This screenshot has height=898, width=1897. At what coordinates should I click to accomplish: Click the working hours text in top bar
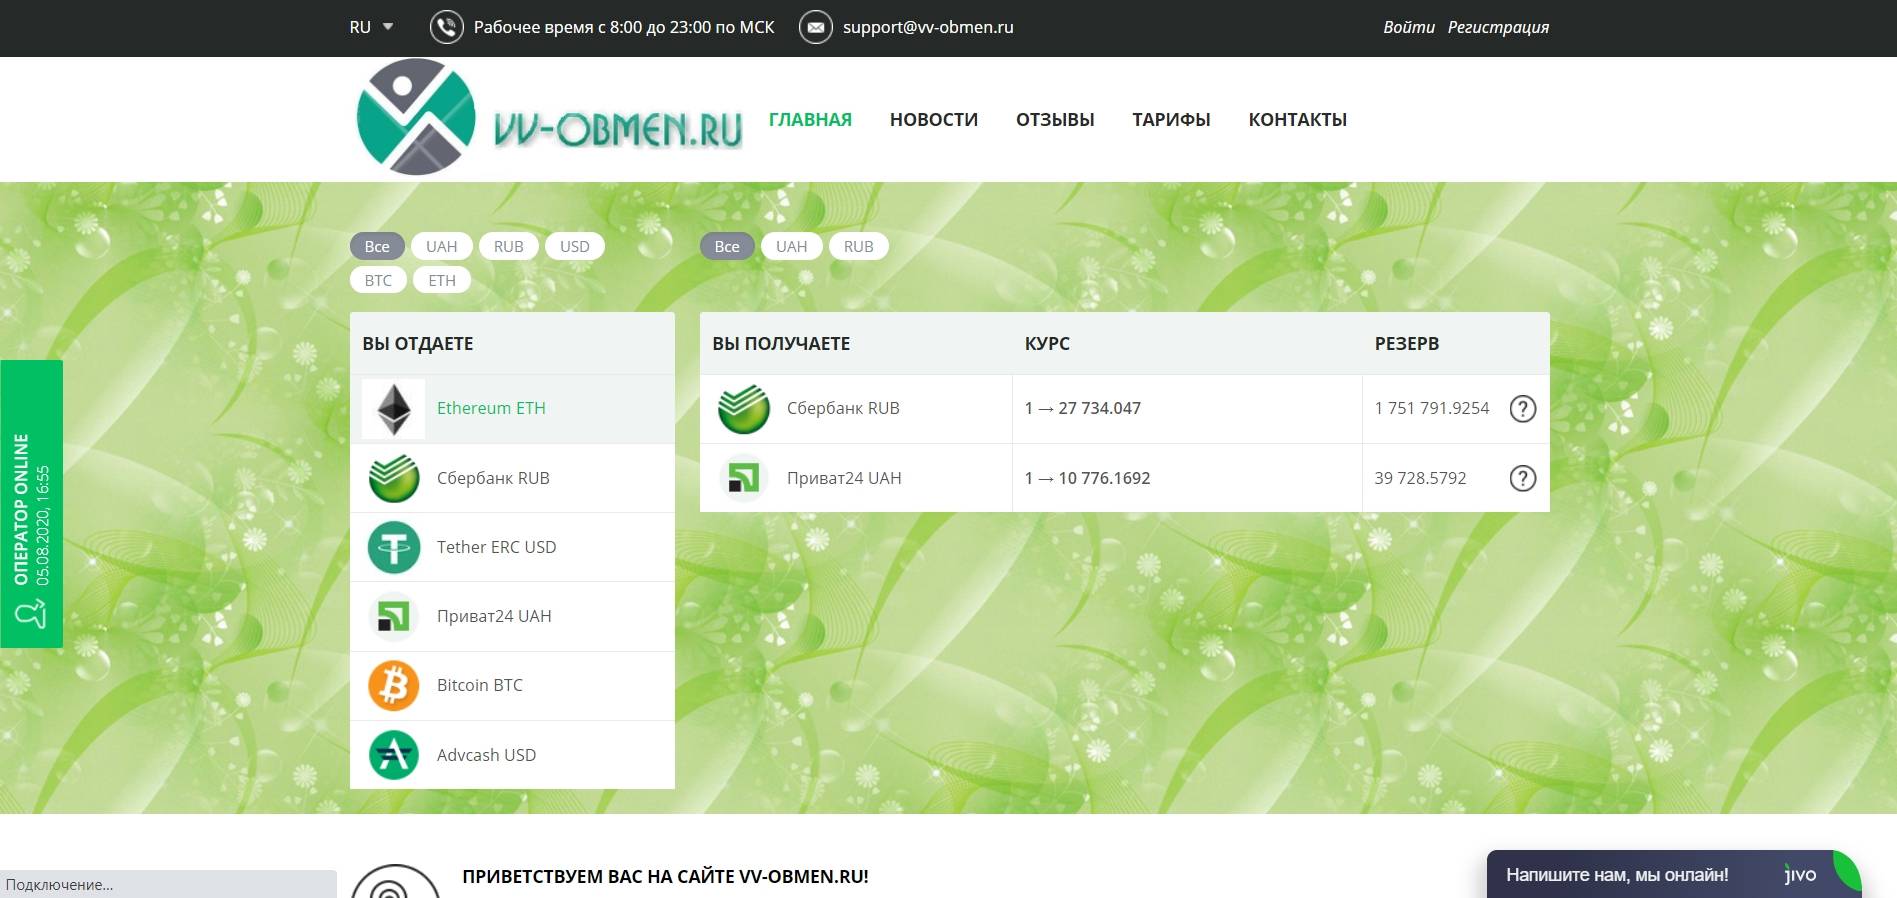[624, 27]
